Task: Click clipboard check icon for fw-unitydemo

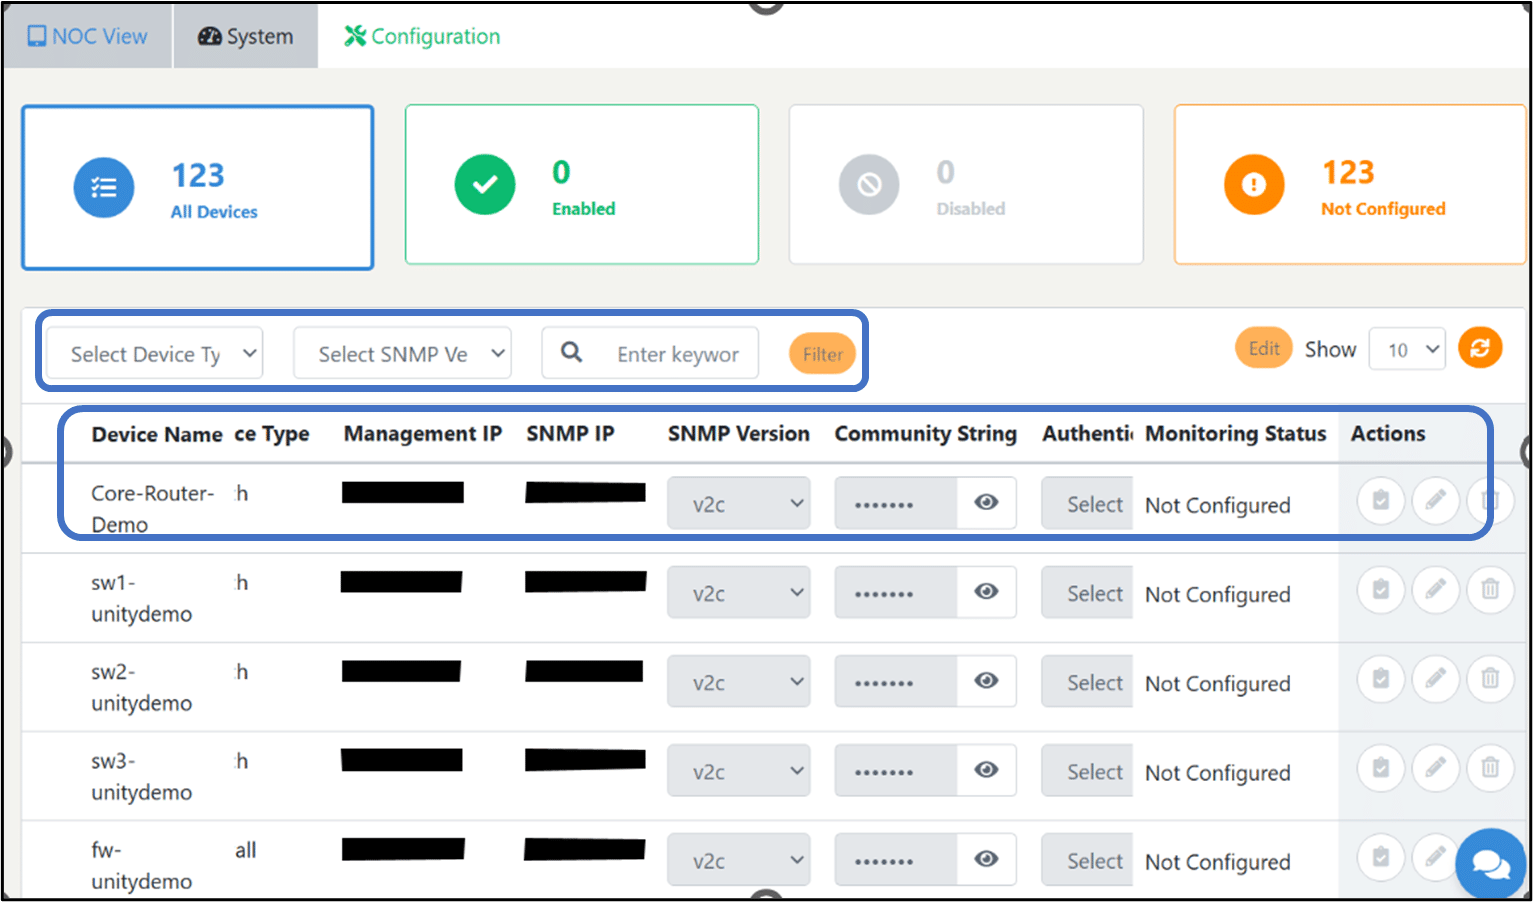Action: click(1381, 856)
